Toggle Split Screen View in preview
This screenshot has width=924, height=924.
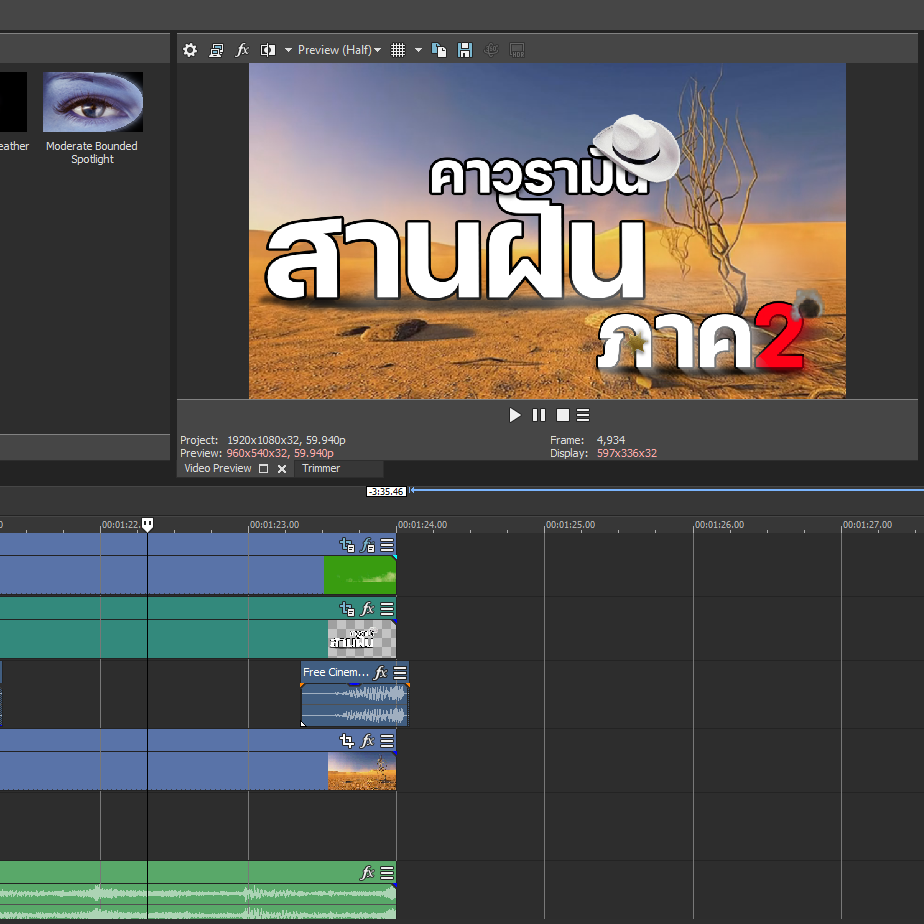268,50
